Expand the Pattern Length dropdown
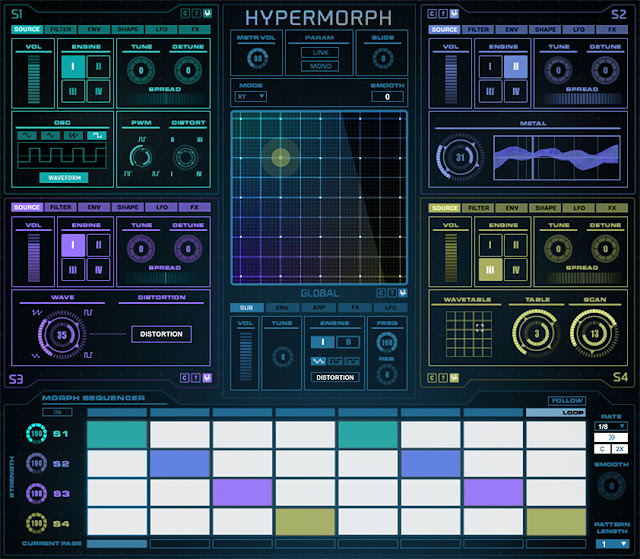640x559 pixels. [x=612, y=544]
